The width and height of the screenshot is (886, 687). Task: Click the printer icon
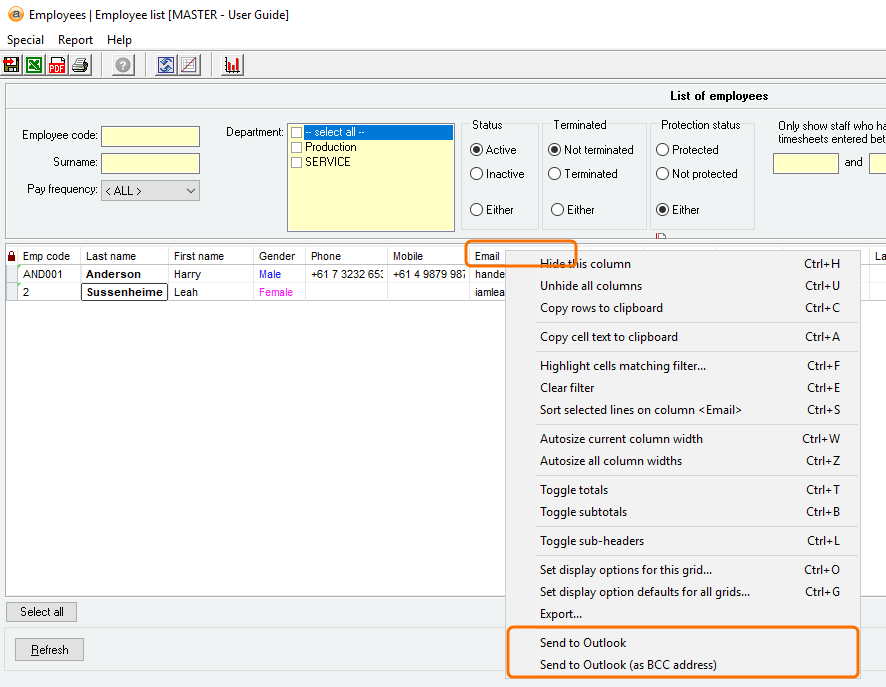pyautogui.click(x=80, y=66)
